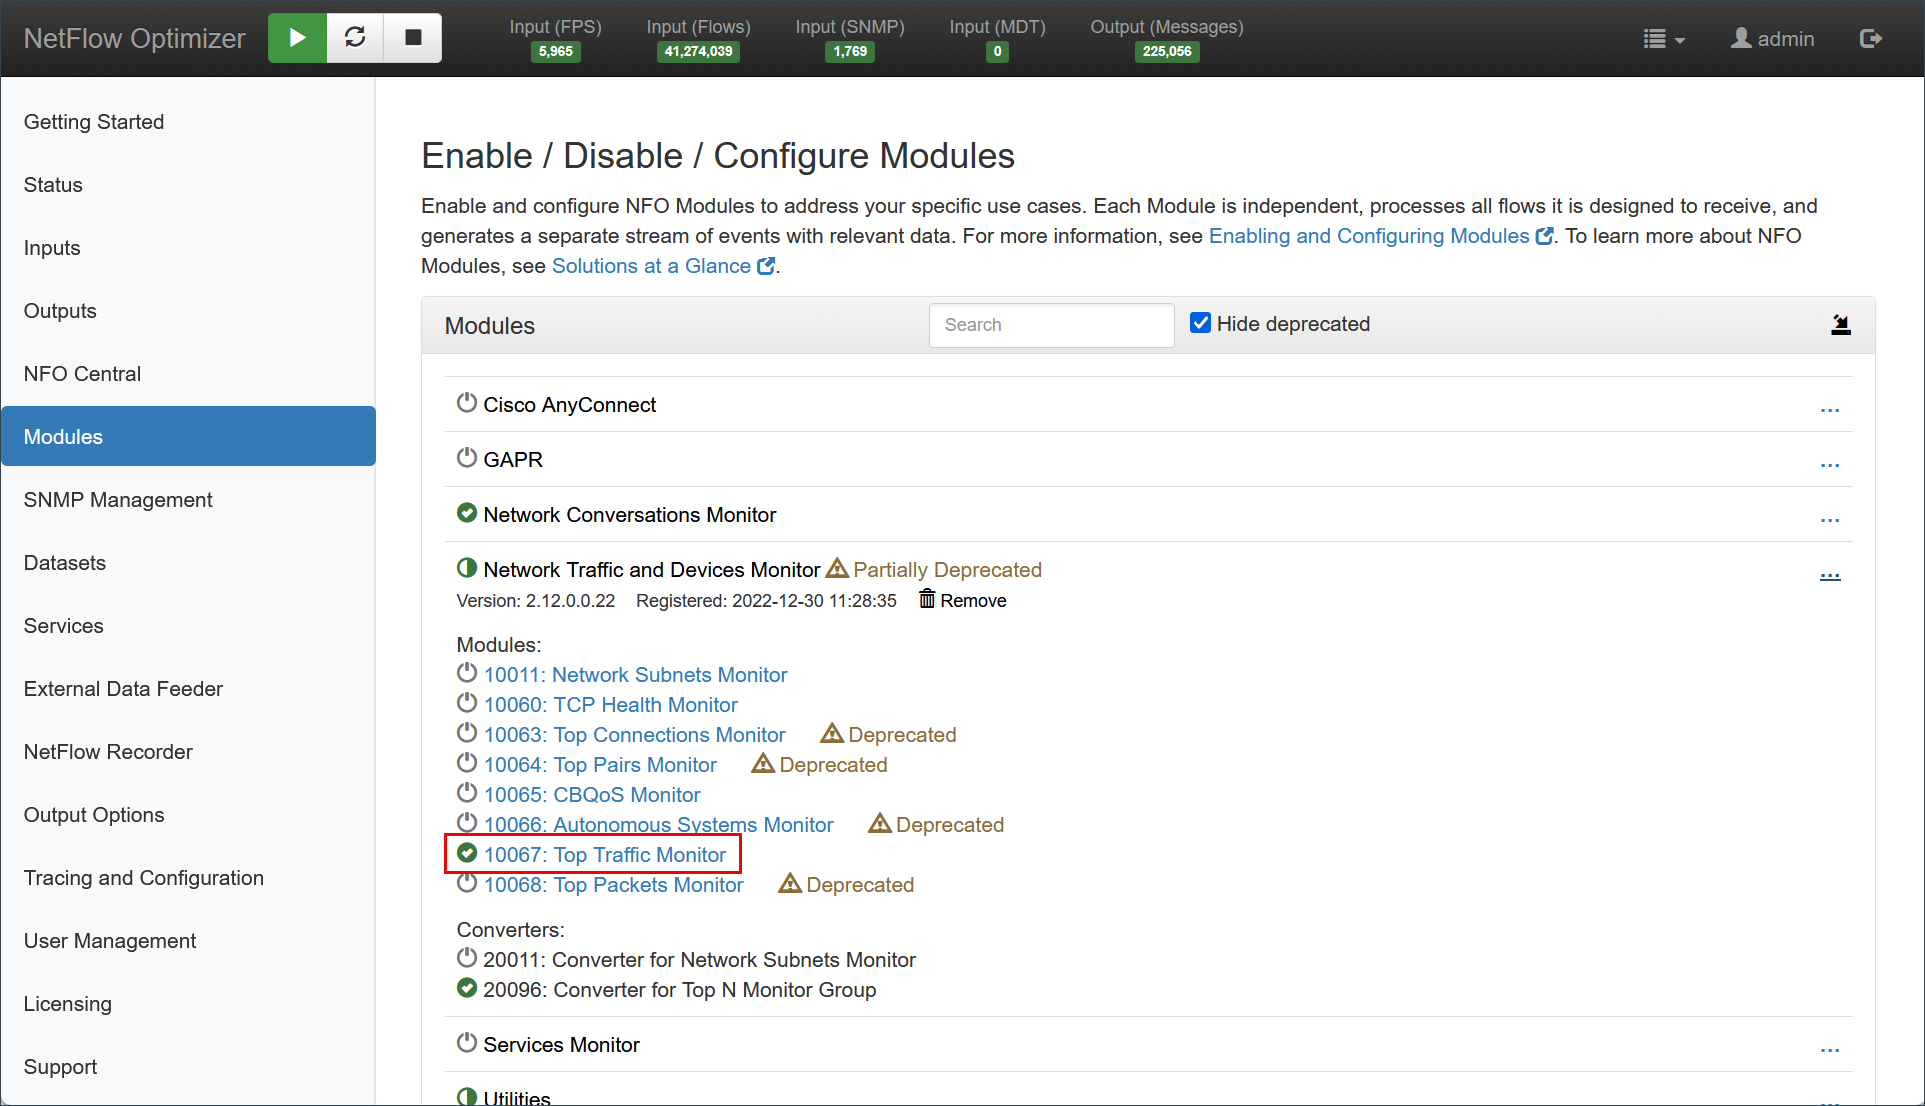
Task: Go to Datasets sidebar item
Action: tap(65, 563)
